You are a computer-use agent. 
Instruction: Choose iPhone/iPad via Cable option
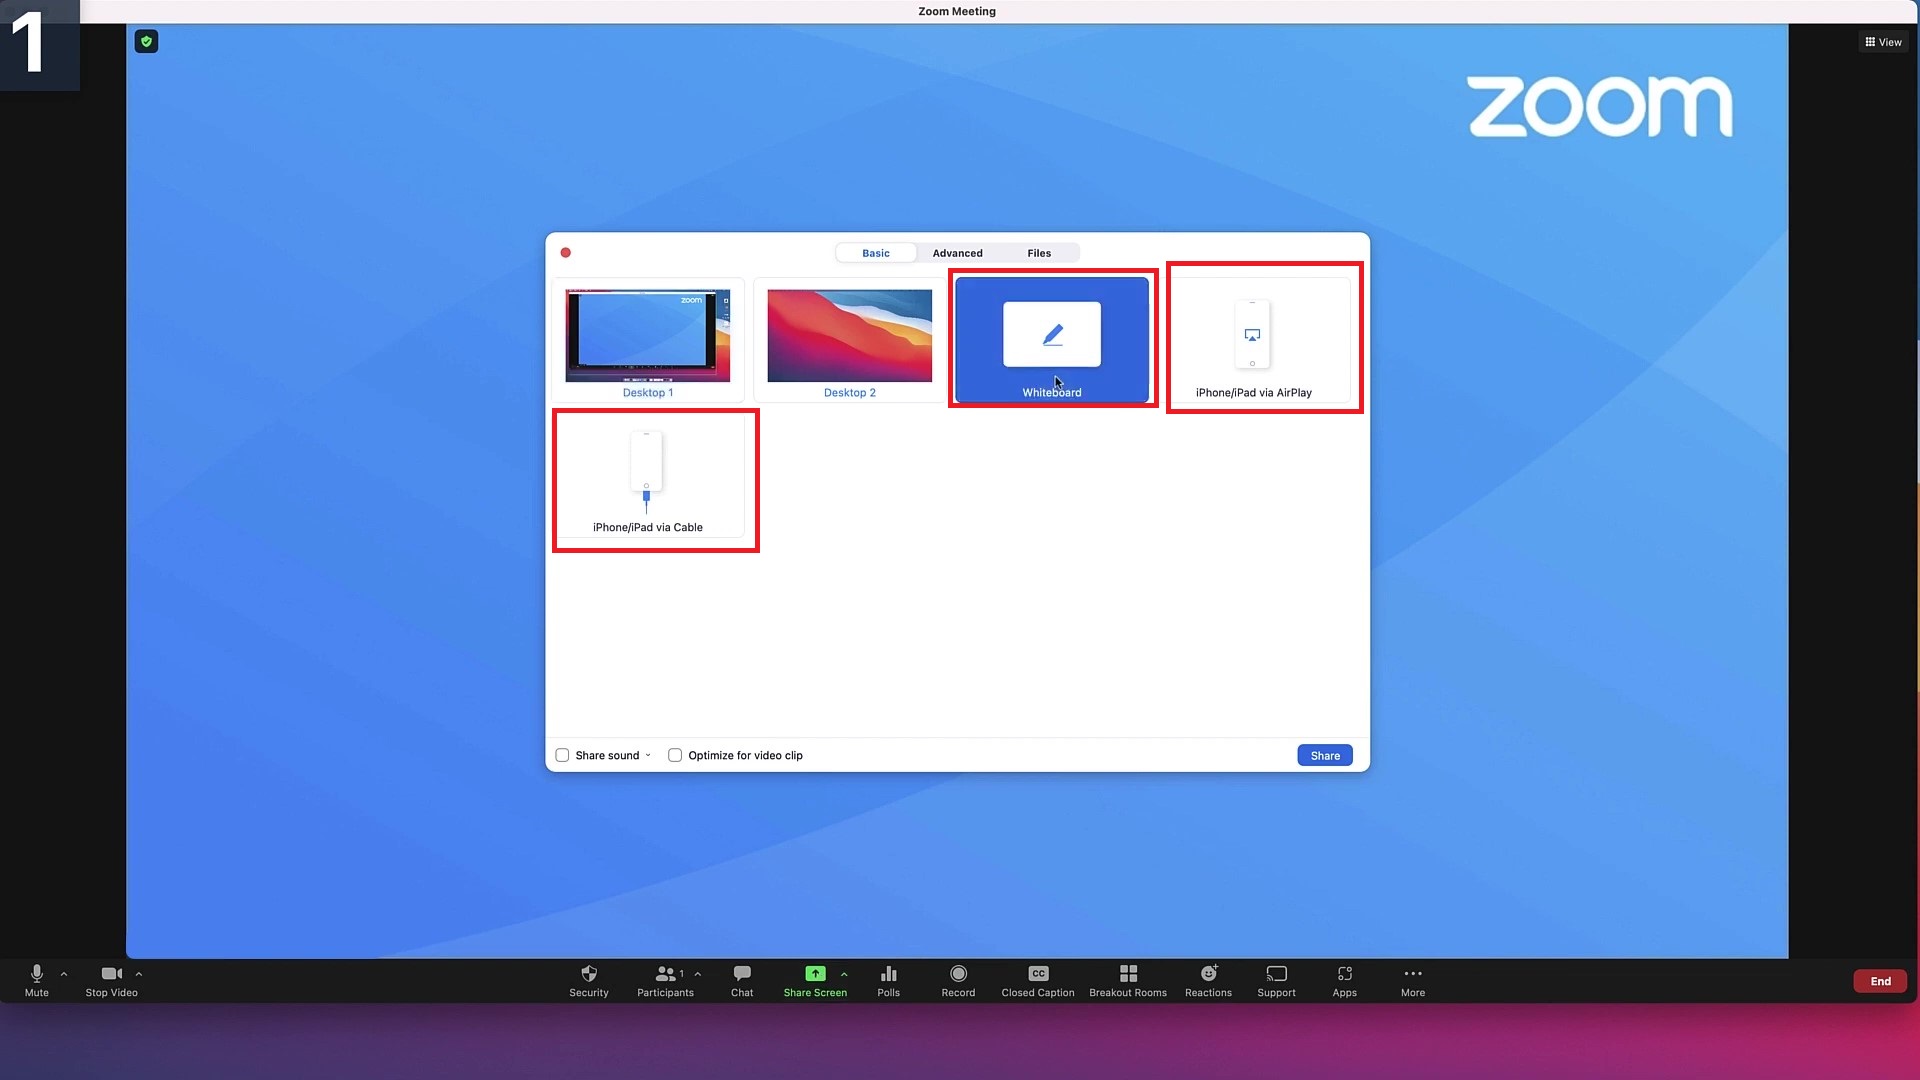point(648,475)
